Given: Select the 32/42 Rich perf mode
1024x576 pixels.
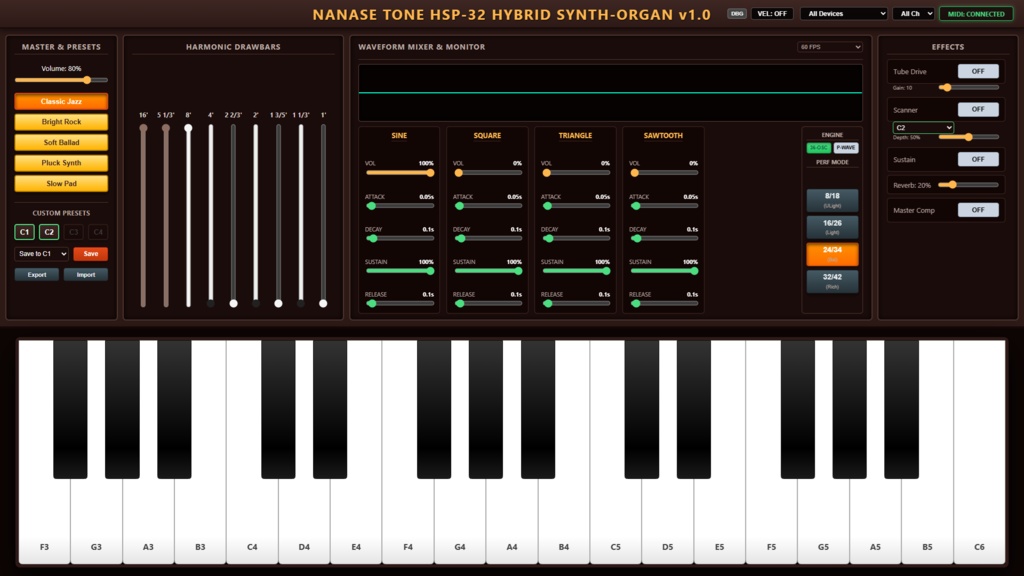Looking at the screenshot, I should click(832, 281).
